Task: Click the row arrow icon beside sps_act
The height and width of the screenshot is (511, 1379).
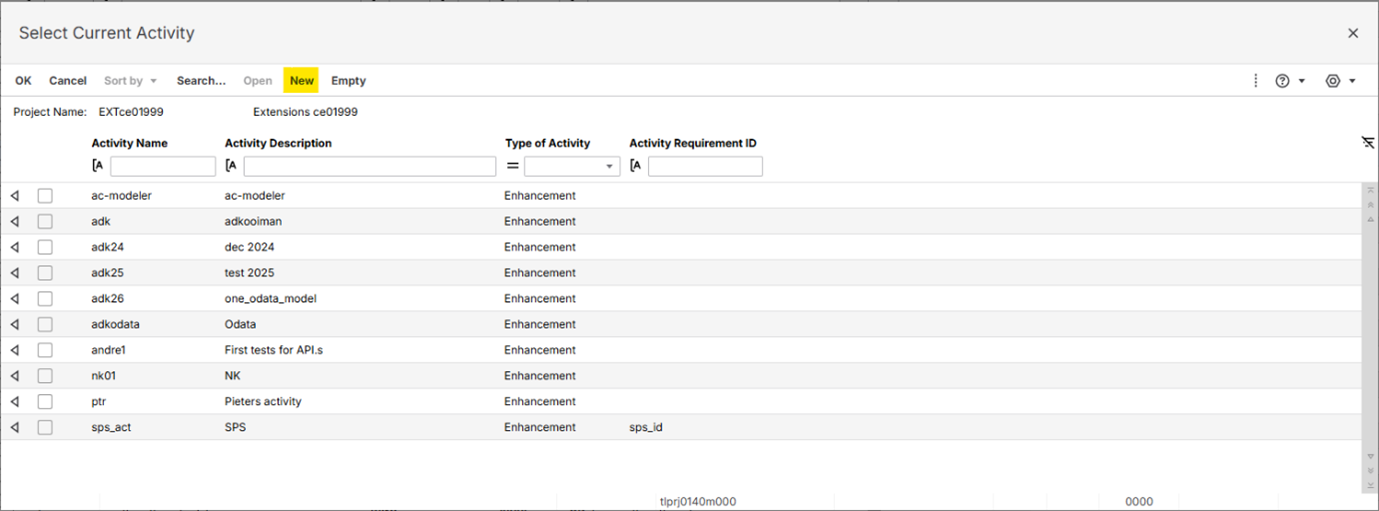Action: (x=15, y=428)
